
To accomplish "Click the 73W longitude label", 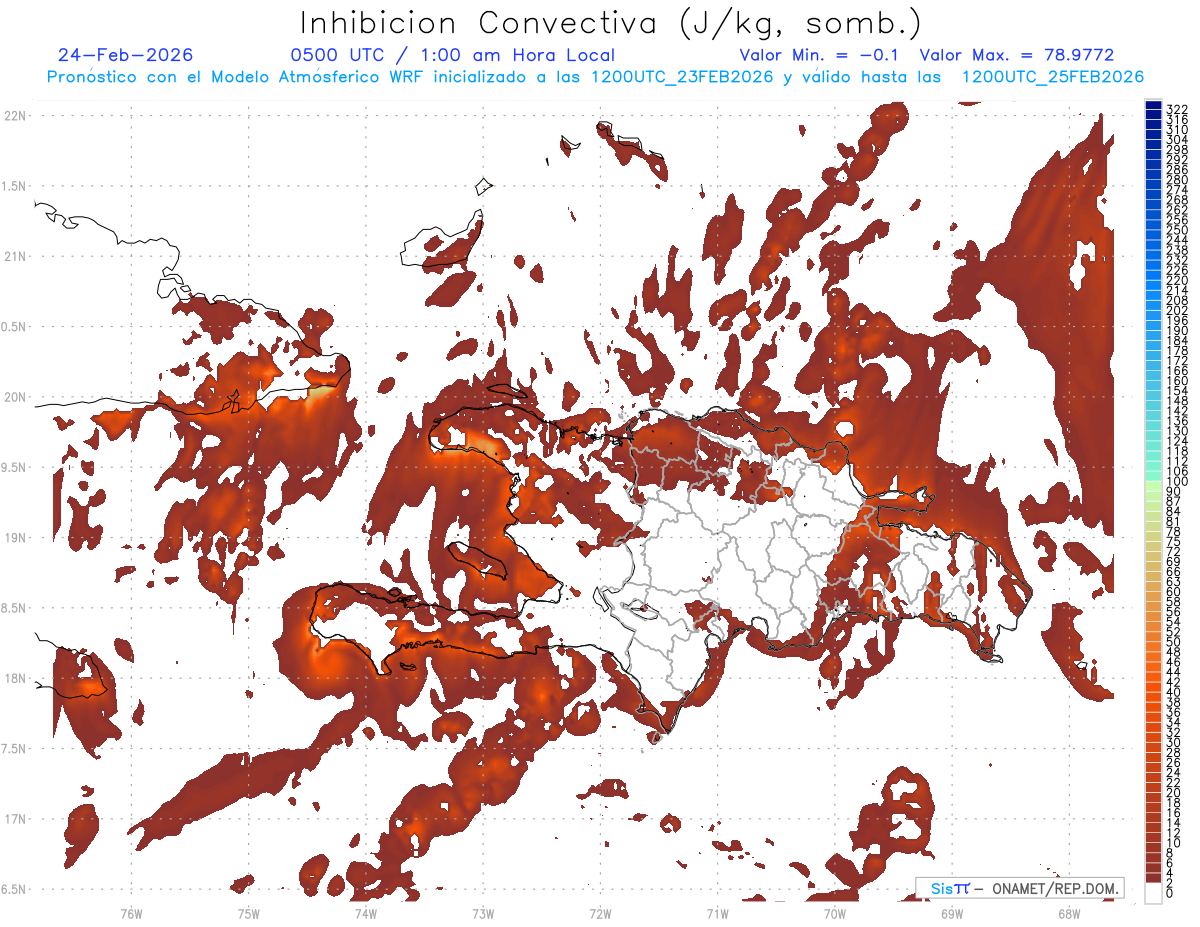I will (483, 913).
